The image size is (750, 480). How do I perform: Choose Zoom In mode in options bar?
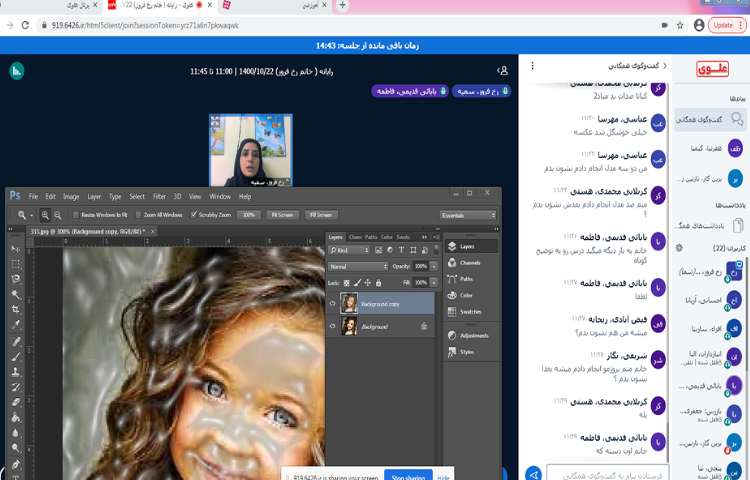45,215
